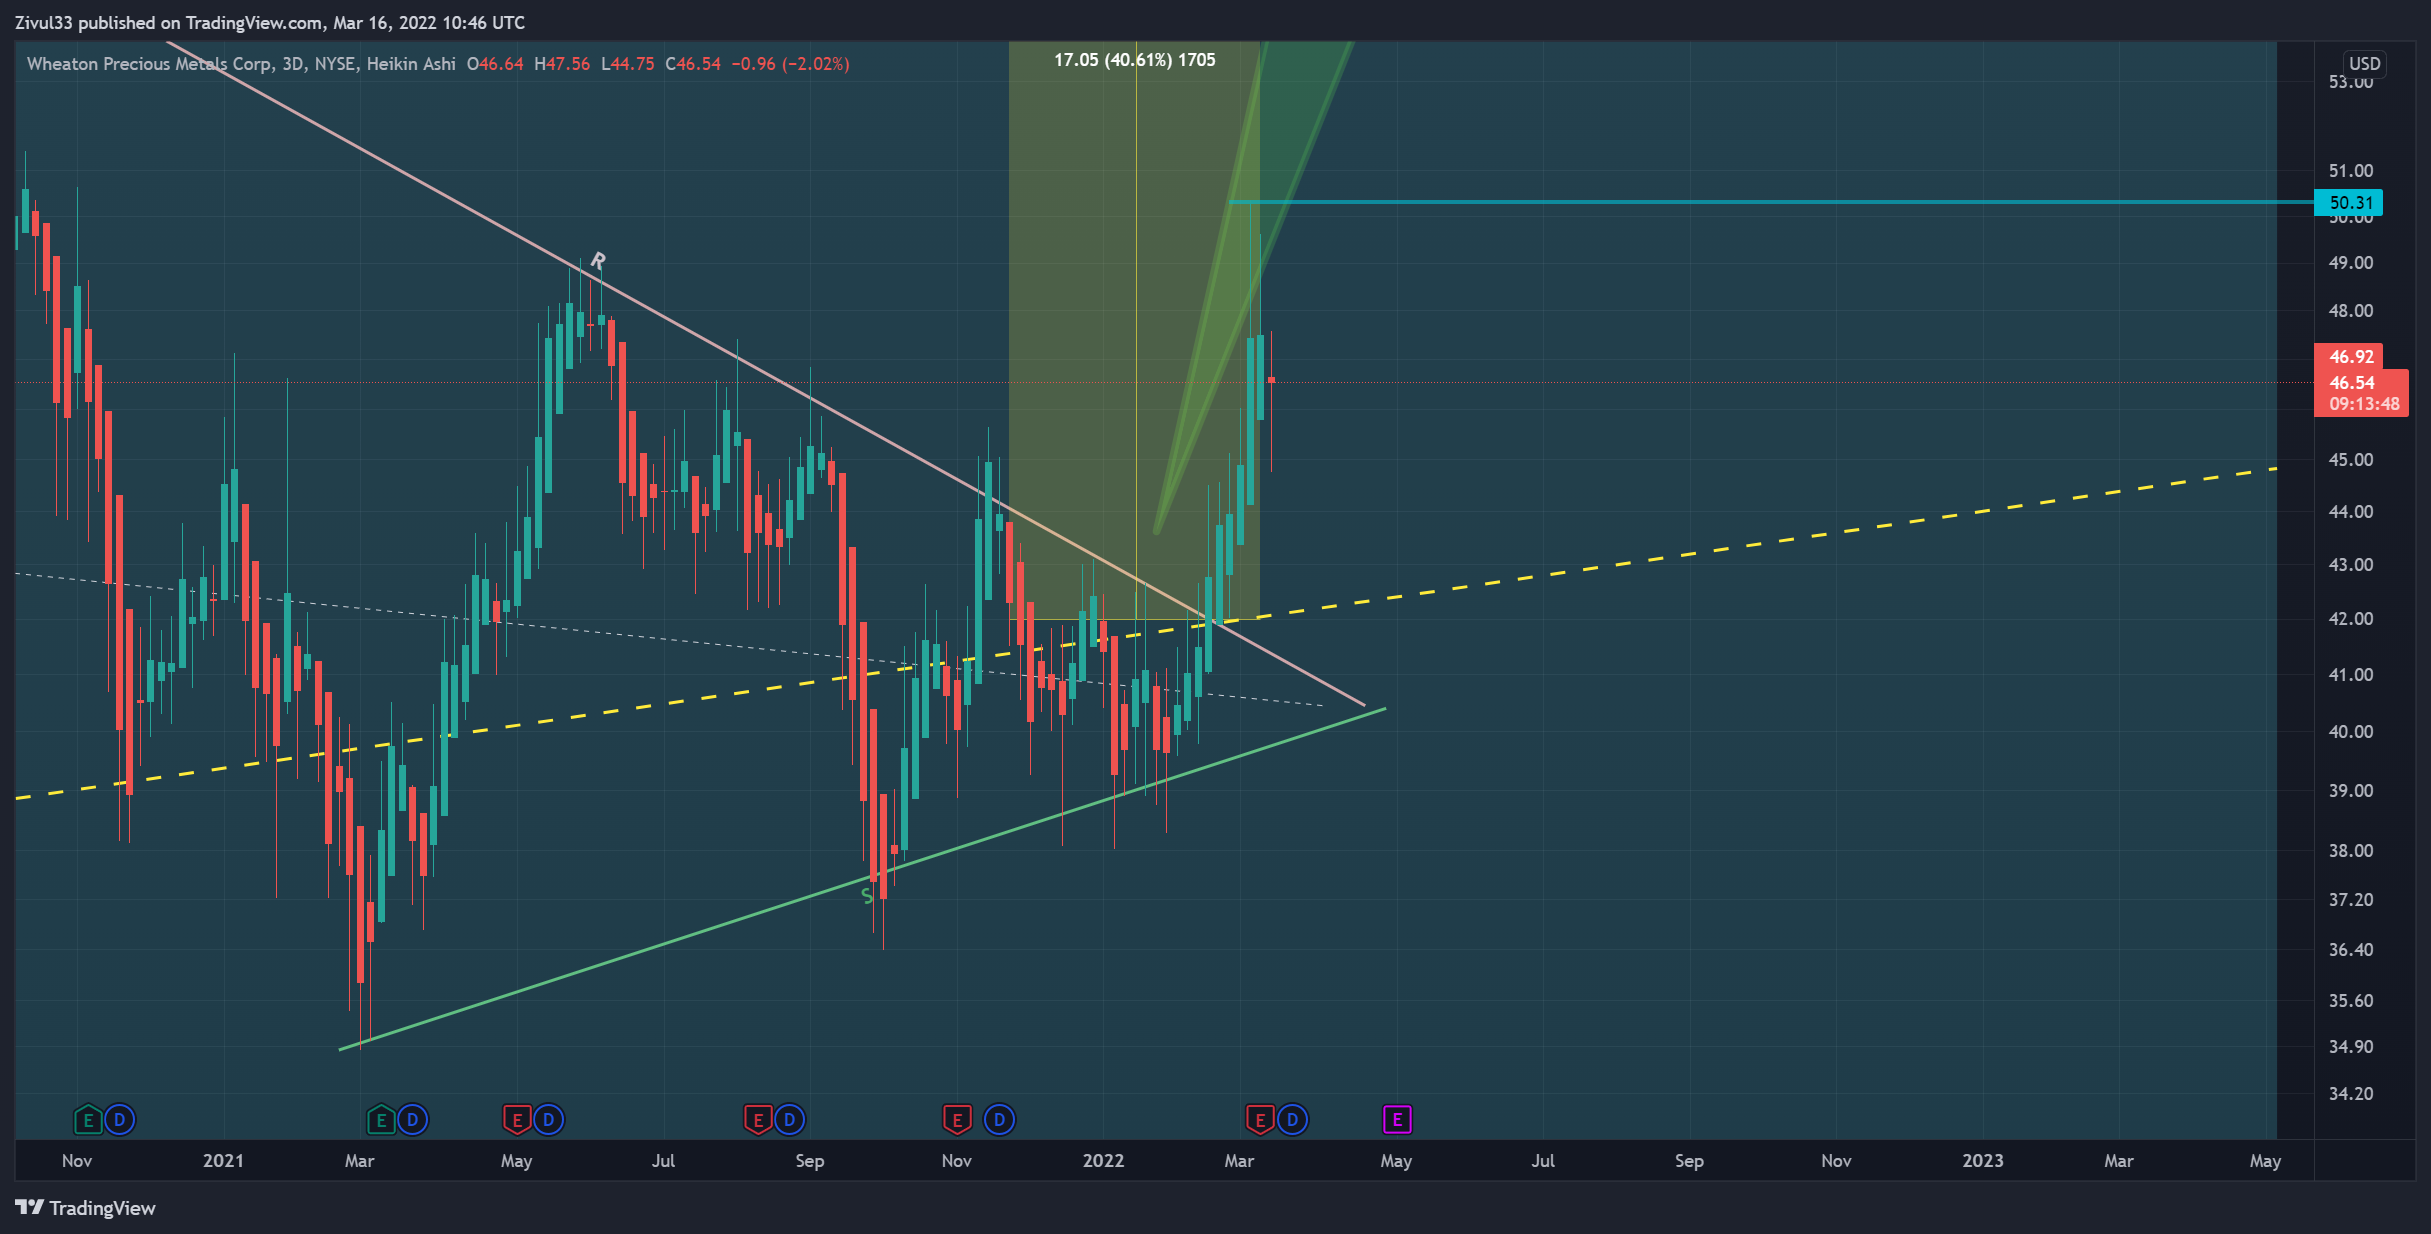
Task: Click the red E earnings marker before Sep 2021
Action: 757,1120
